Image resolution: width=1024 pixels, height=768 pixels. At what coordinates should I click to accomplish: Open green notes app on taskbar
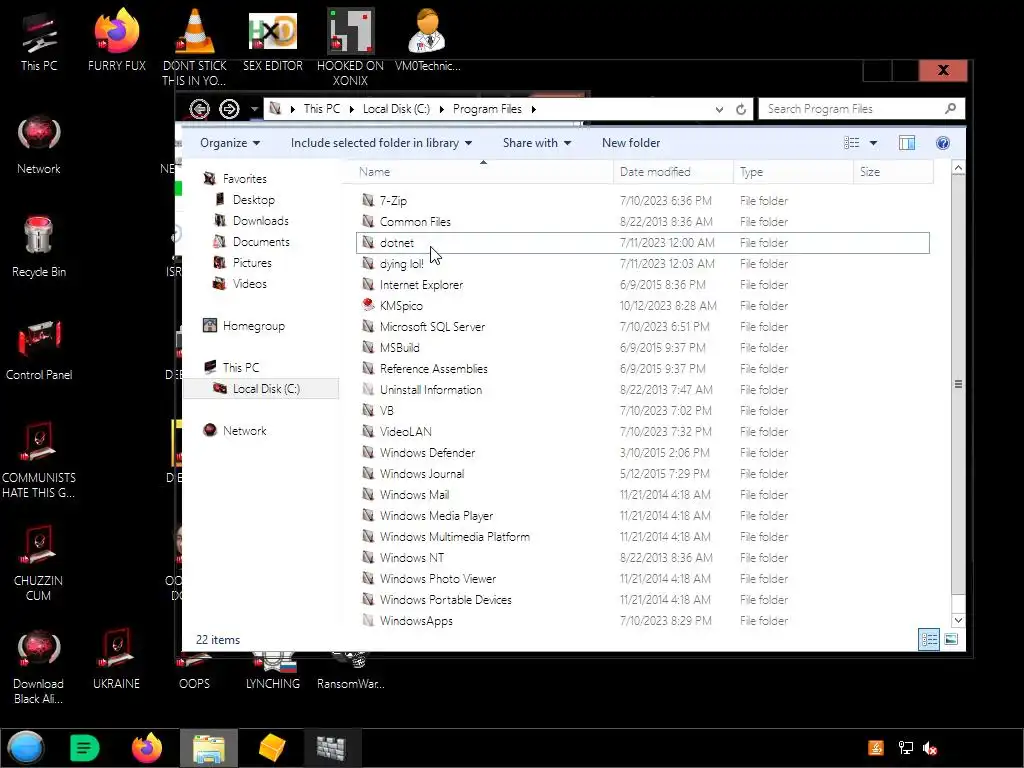[85, 748]
